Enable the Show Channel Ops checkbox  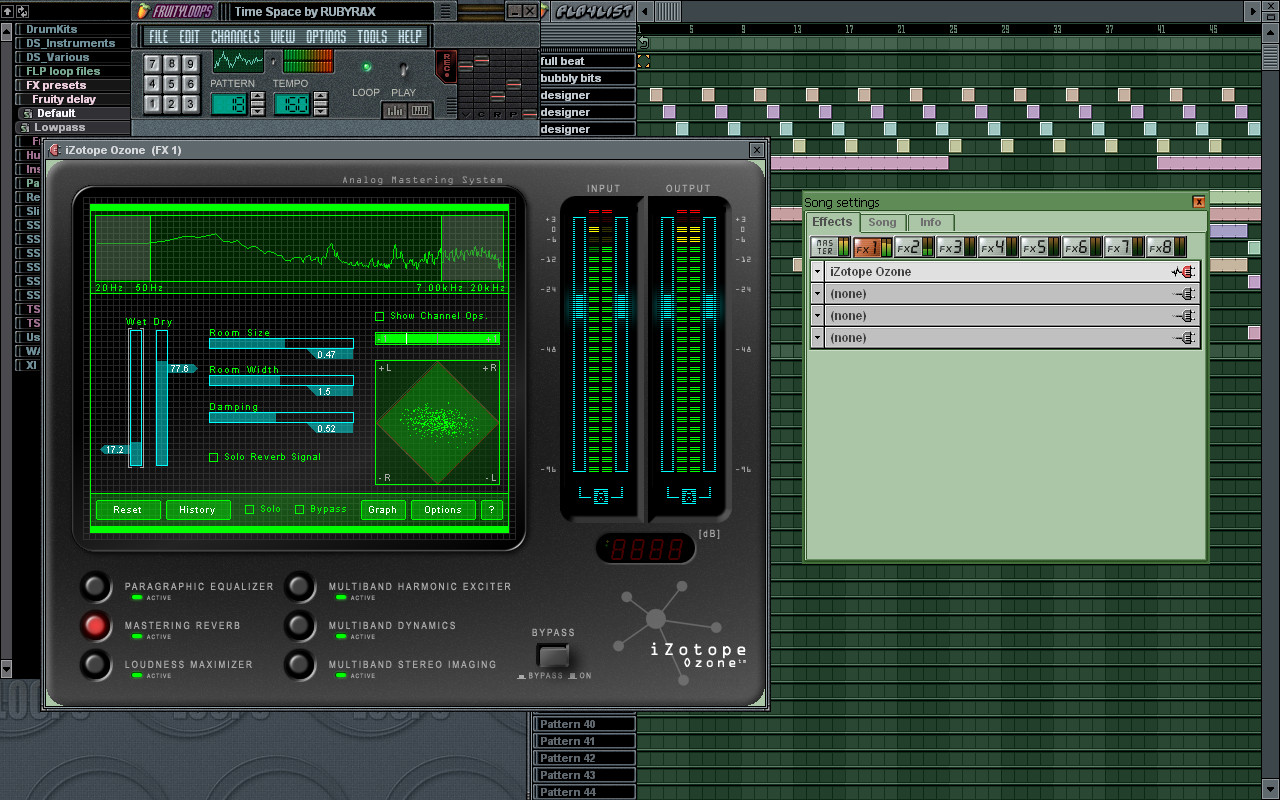point(380,316)
